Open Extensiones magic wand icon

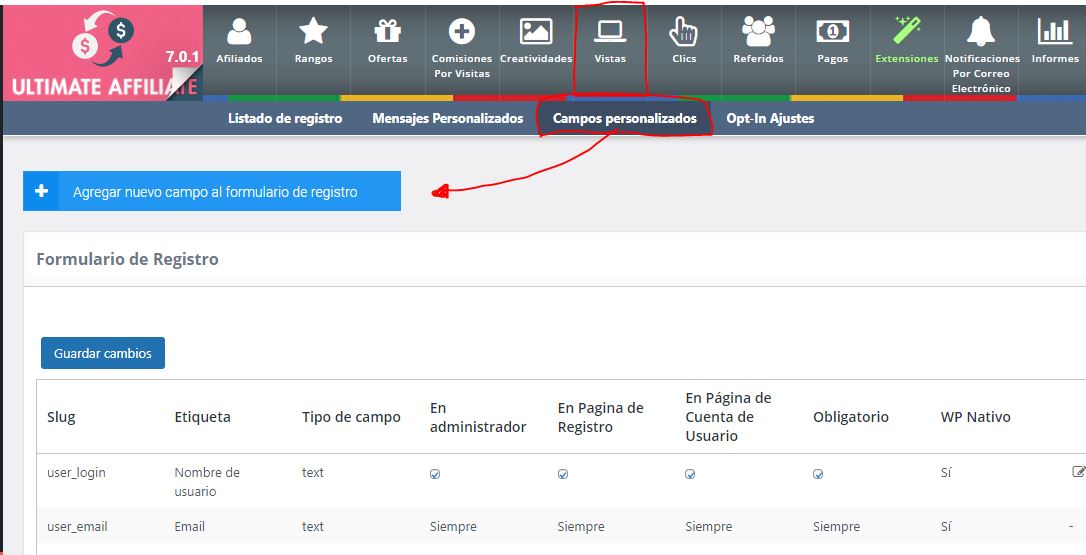tap(907, 32)
